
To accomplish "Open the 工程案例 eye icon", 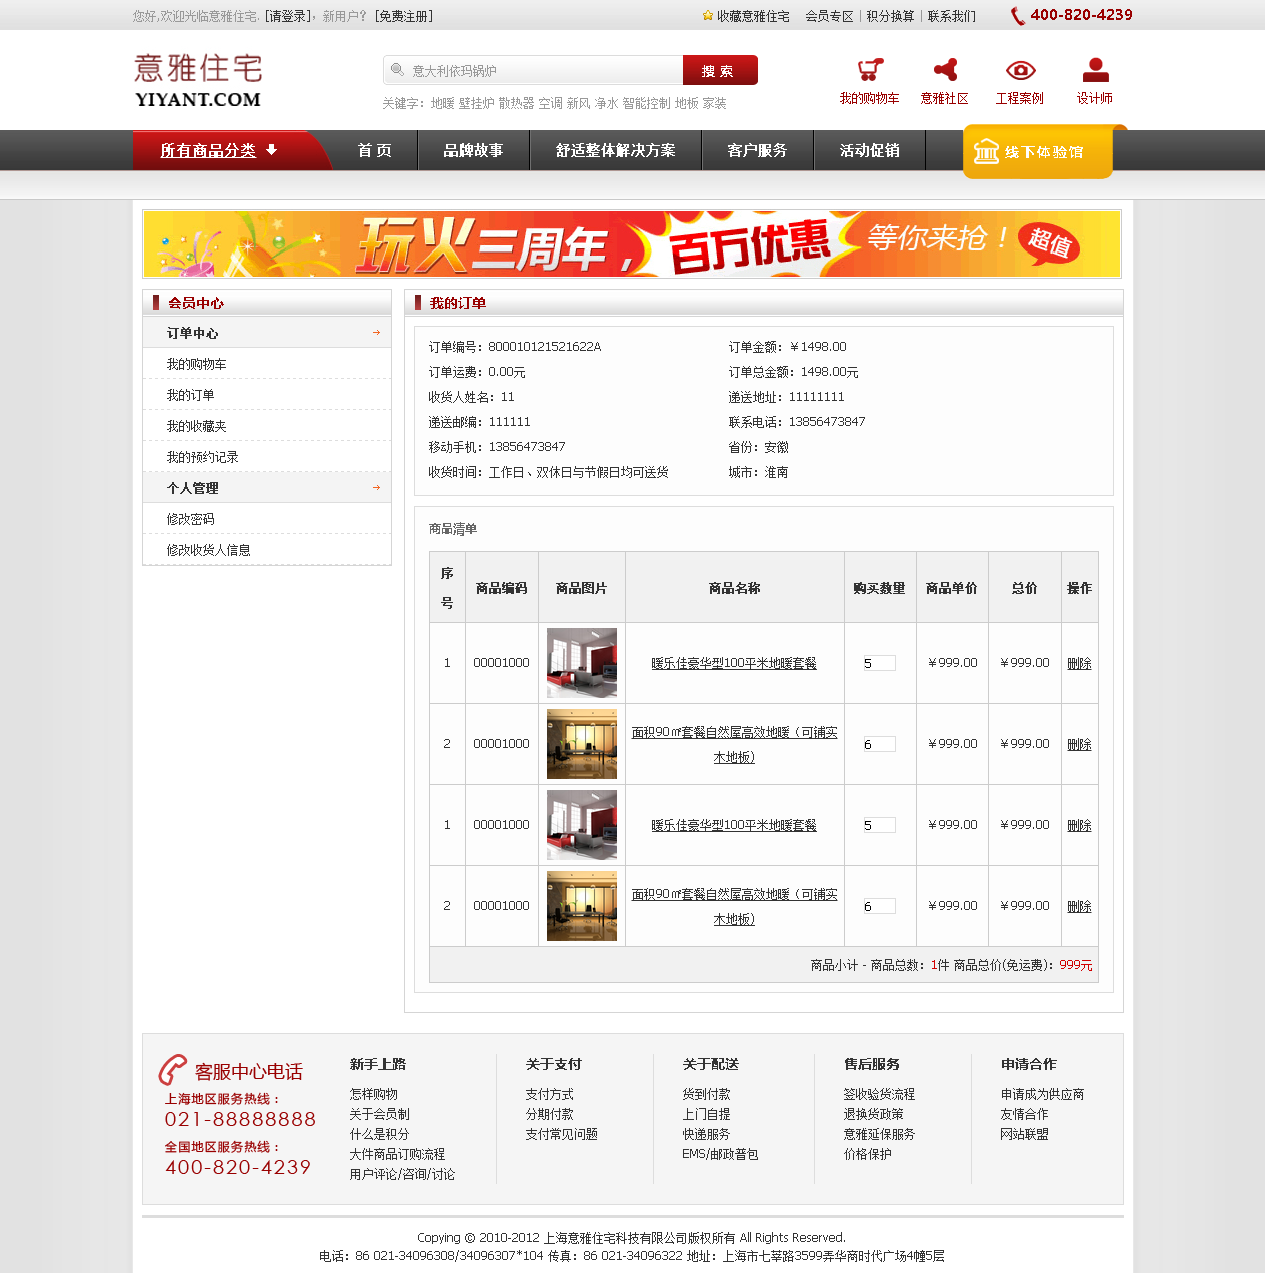I will [1019, 70].
